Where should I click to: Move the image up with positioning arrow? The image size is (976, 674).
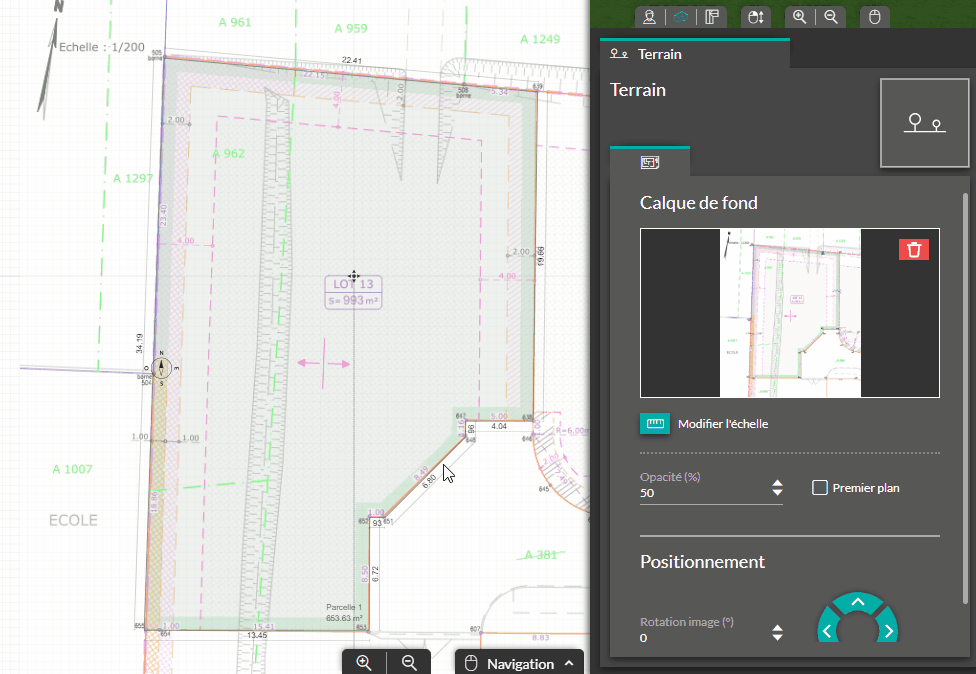tap(857, 603)
